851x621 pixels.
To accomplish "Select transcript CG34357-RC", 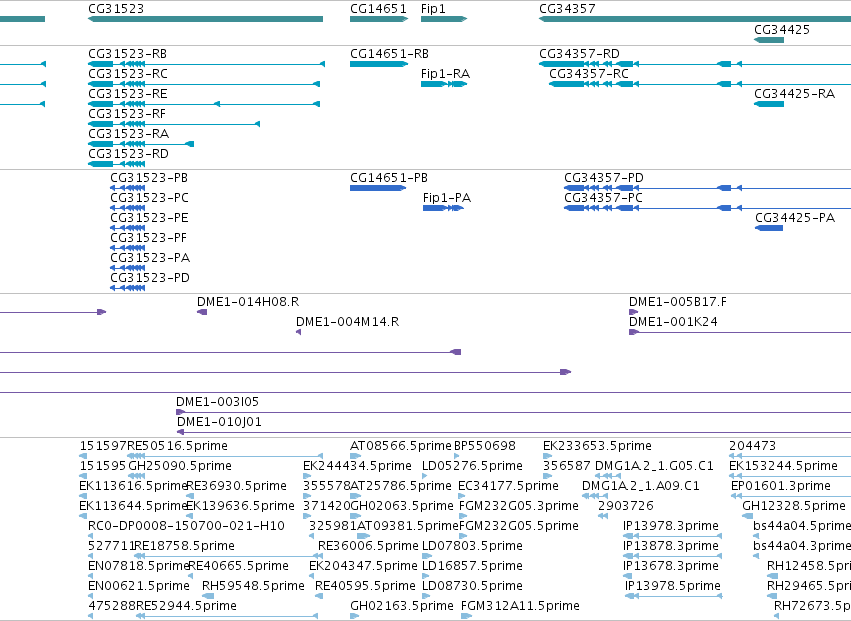I will [589, 74].
